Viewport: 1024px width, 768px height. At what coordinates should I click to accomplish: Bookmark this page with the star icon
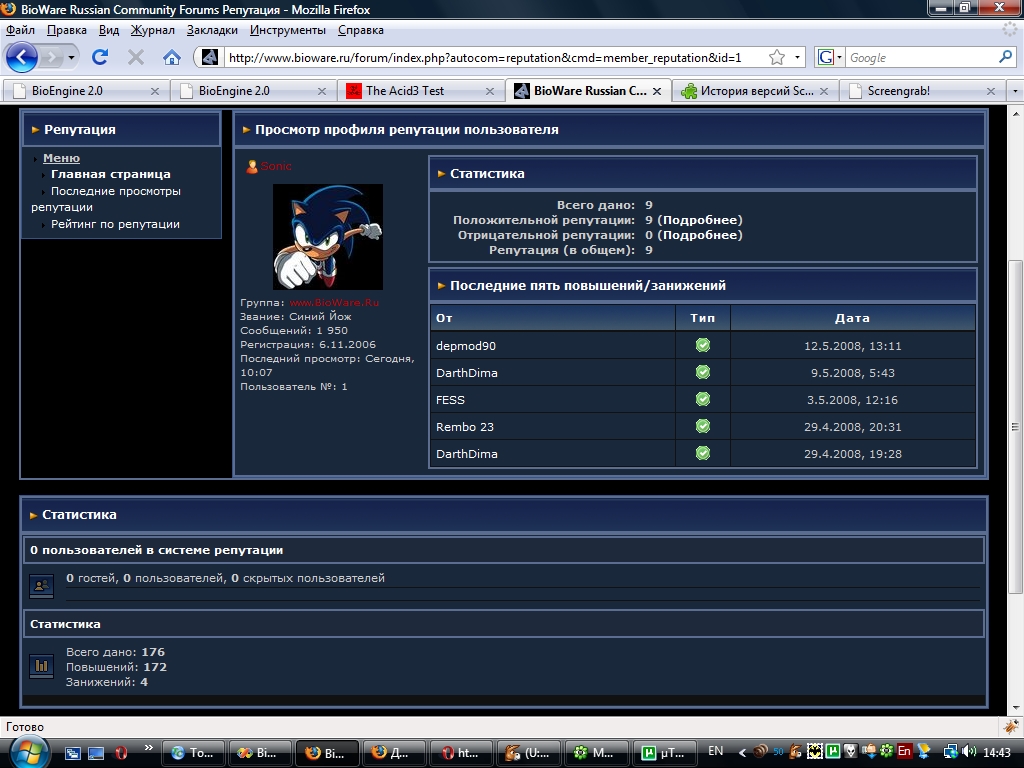776,57
